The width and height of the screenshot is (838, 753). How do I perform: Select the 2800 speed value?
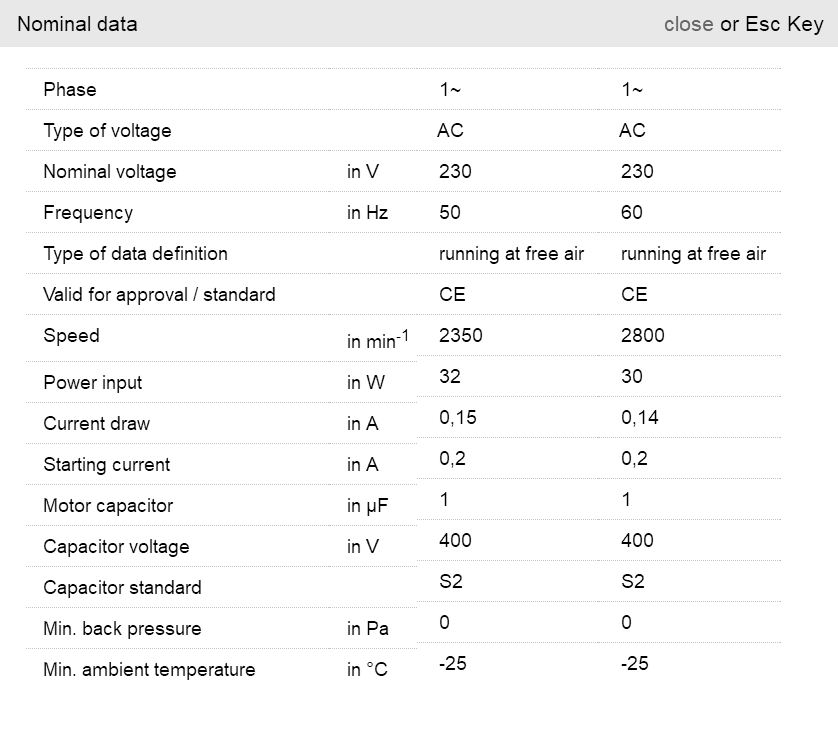[x=642, y=336]
